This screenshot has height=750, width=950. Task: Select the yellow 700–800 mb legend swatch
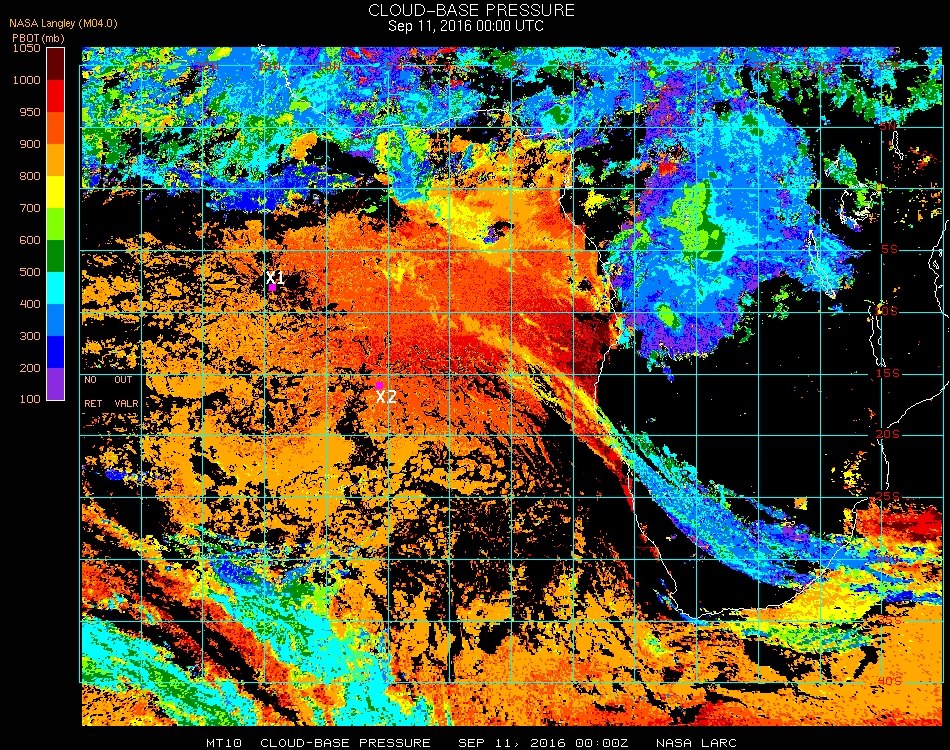tap(55, 192)
